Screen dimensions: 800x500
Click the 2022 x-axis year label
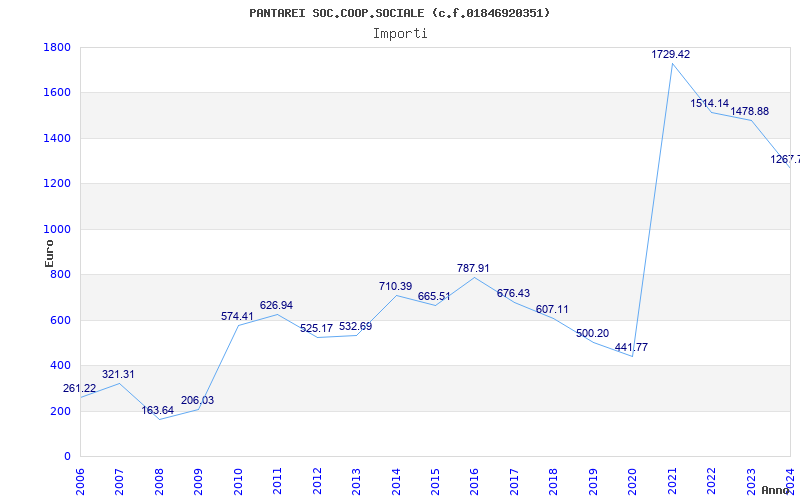pos(711,480)
